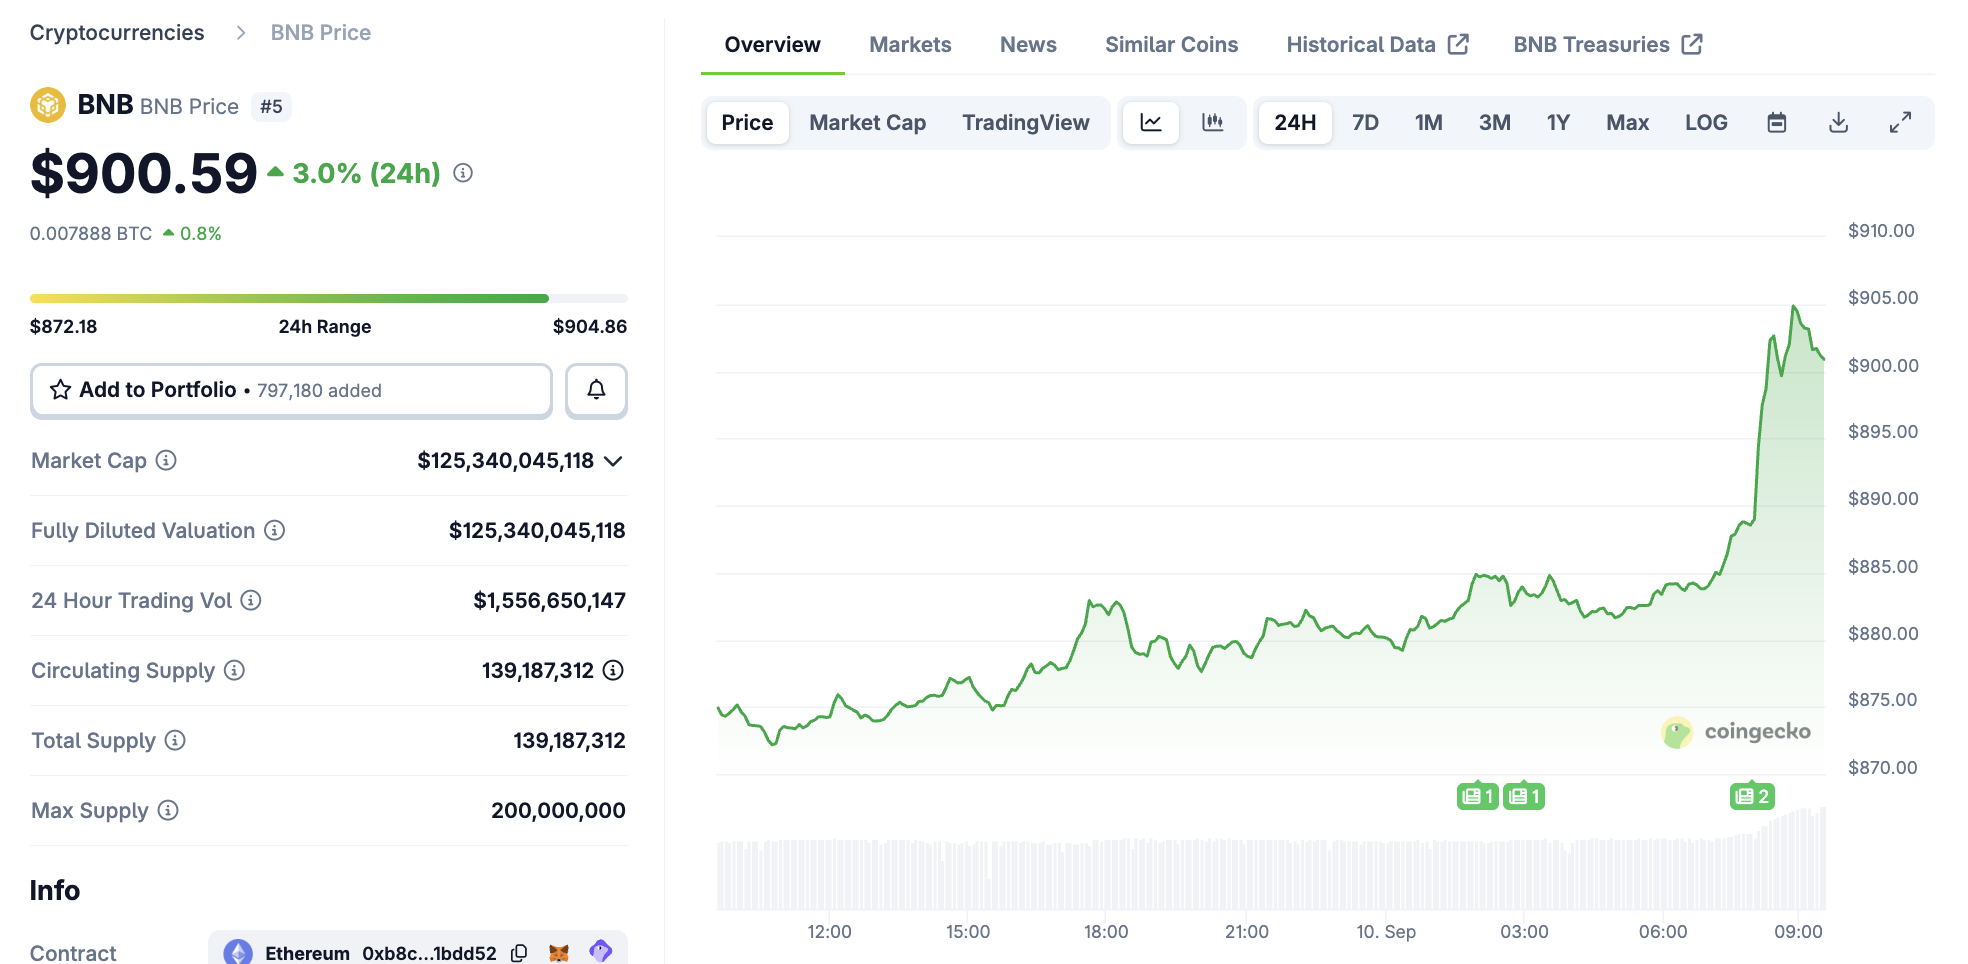Enable logarithmic scale with LOG button
1968x964 pixels.
[x=1706, y=122]
